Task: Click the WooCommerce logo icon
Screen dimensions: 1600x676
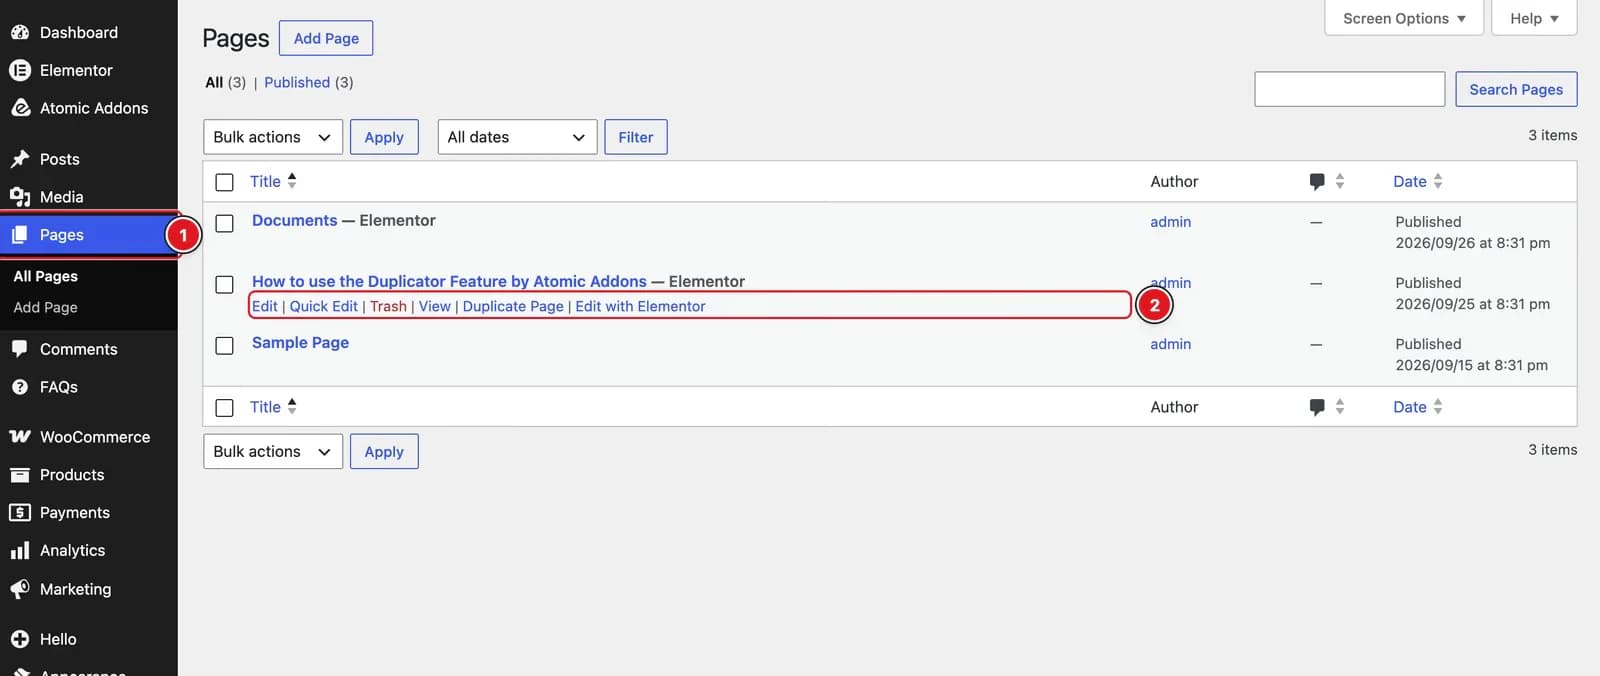Action: pos(19,437)
